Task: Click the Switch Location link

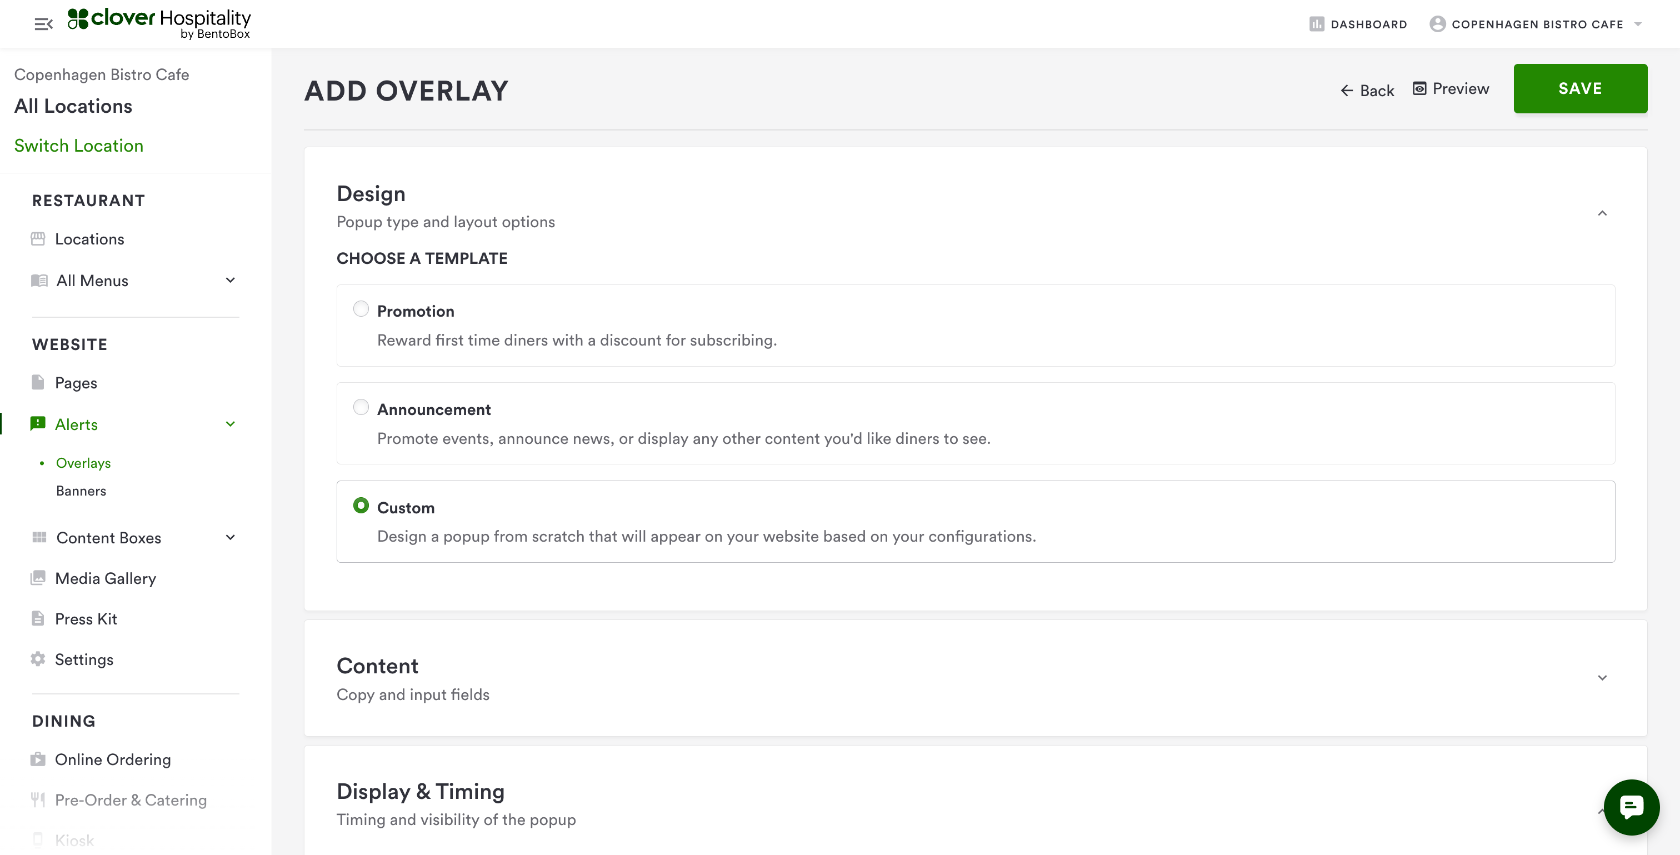Action: 79,146
